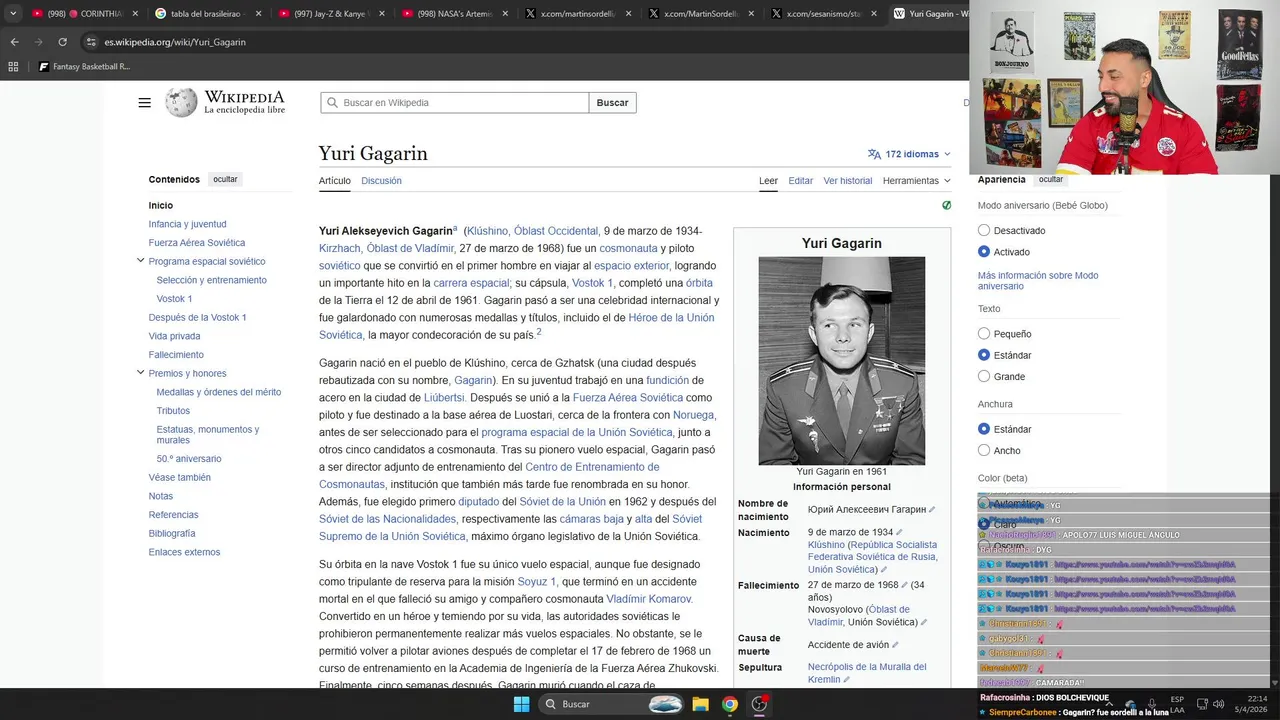Image resolution: width=1280 pixels, height=720 pixels.
Task: Click the Wikipedia globe logo
Action: pyautogui.click(x=181, y=102)
